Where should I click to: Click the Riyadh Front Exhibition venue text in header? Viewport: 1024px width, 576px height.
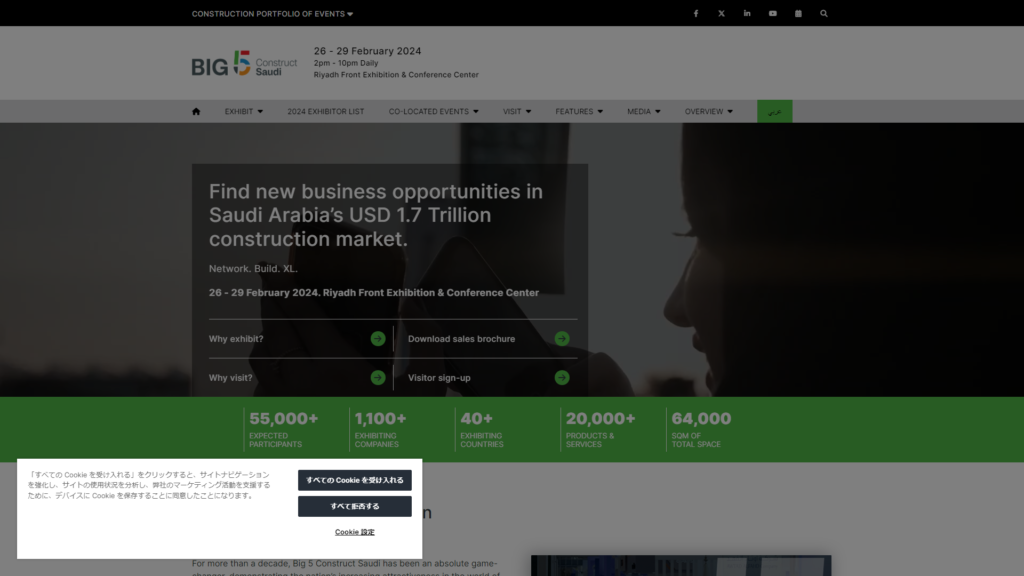point(396,75)
